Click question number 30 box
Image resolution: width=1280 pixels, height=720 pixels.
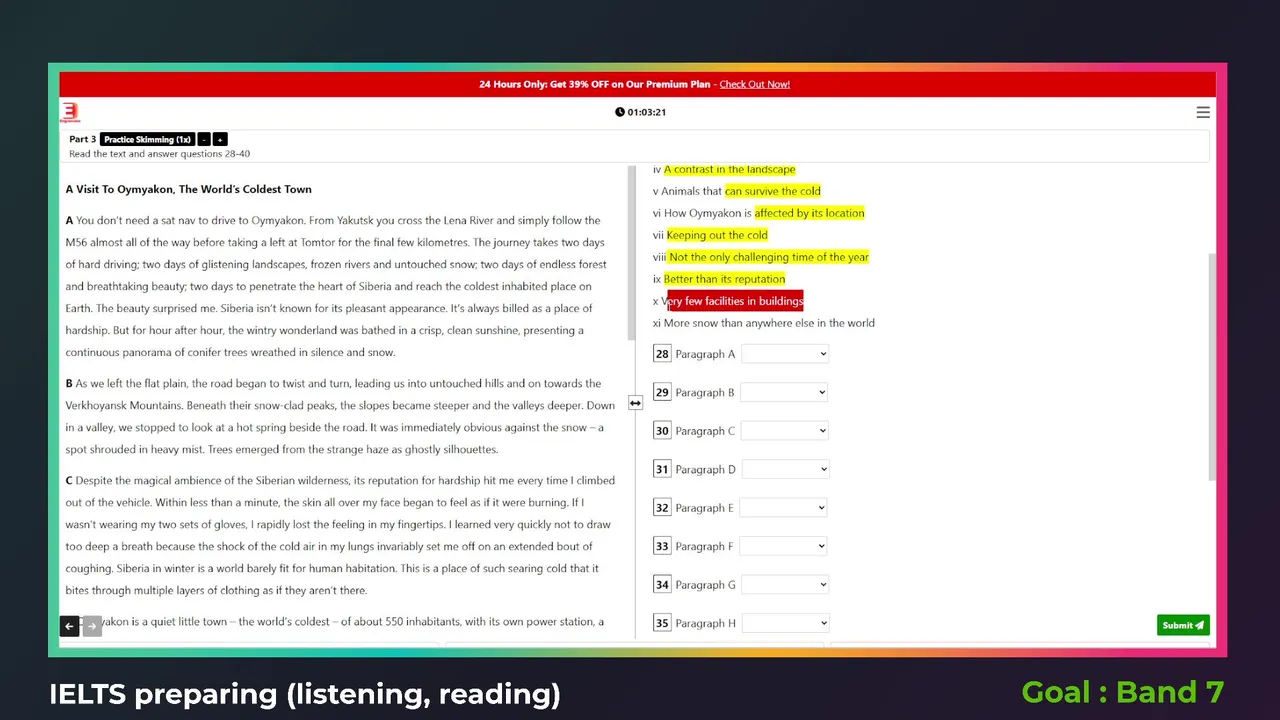(662, 431)
